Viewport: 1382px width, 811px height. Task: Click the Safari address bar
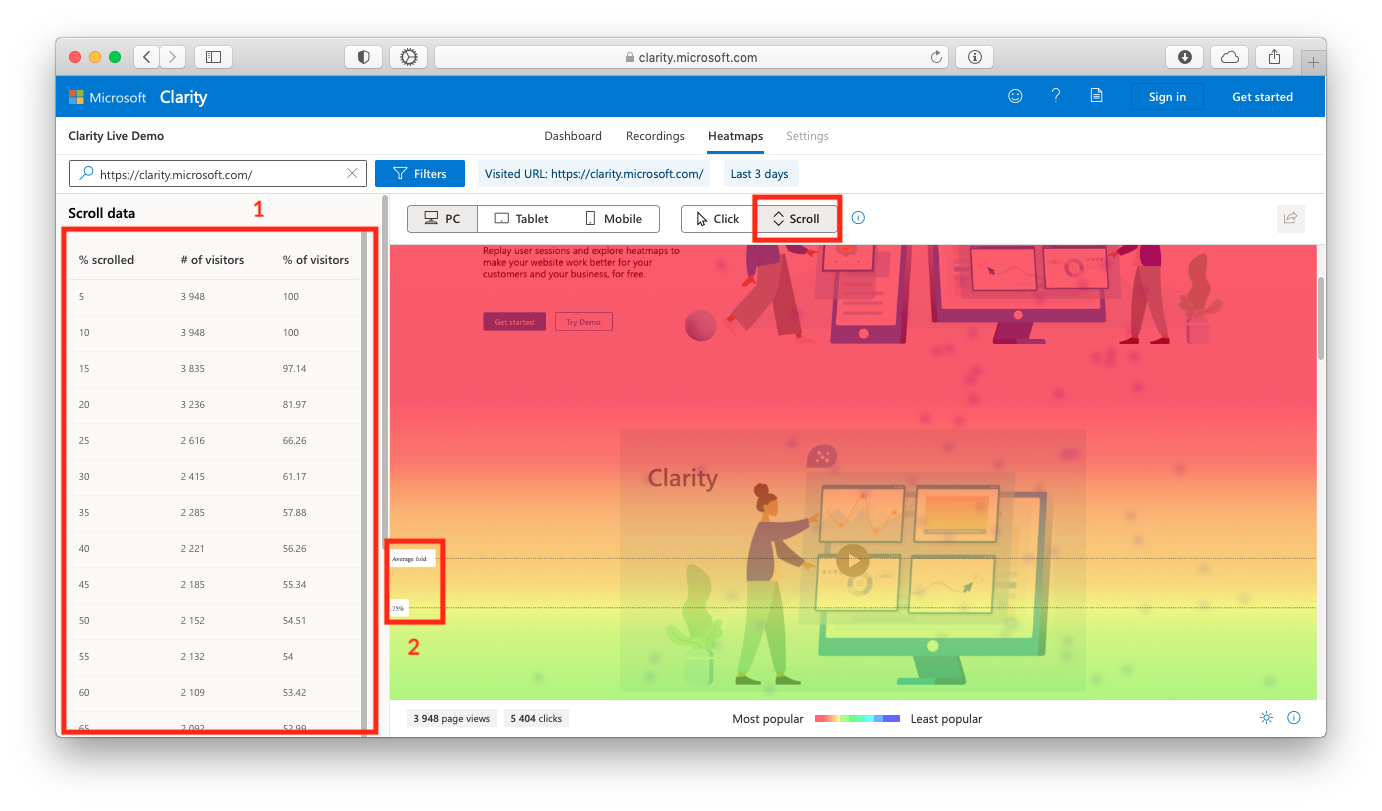(x=691, y=57)
